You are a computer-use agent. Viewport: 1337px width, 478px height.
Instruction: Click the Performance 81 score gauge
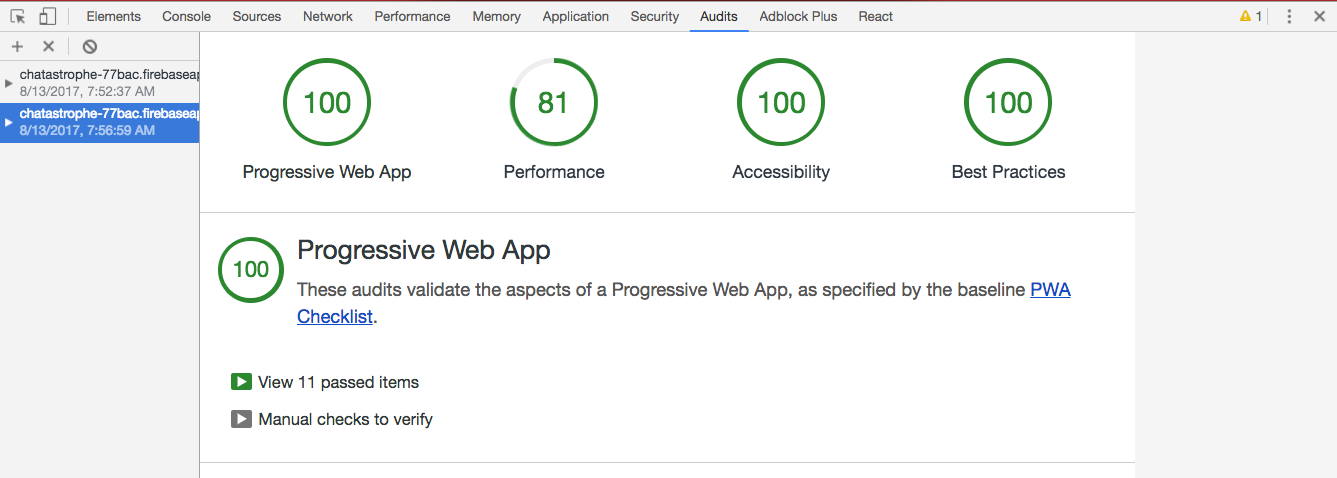pos(554,102)
